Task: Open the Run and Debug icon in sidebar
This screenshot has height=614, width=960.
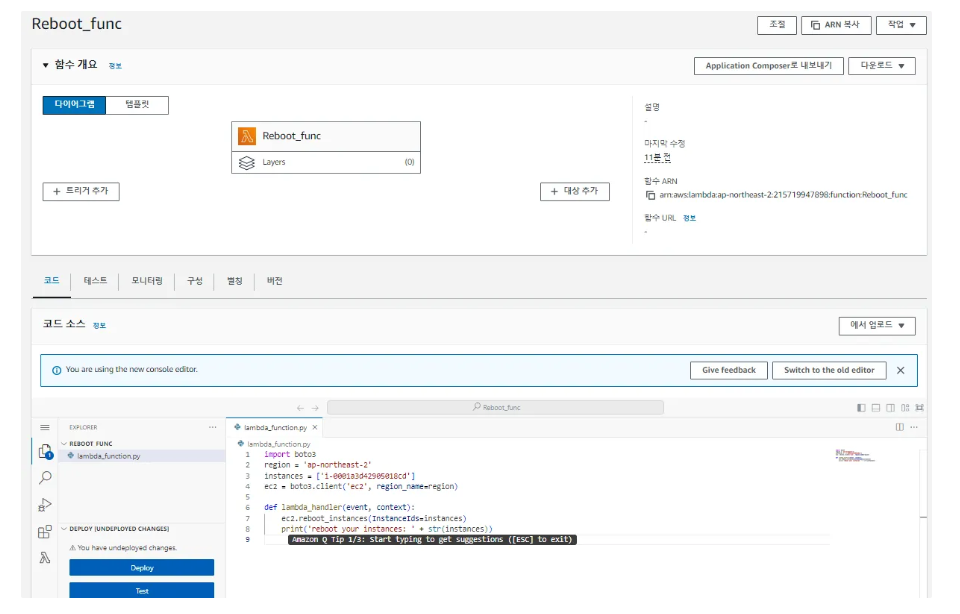Action: tap(45, 504)
